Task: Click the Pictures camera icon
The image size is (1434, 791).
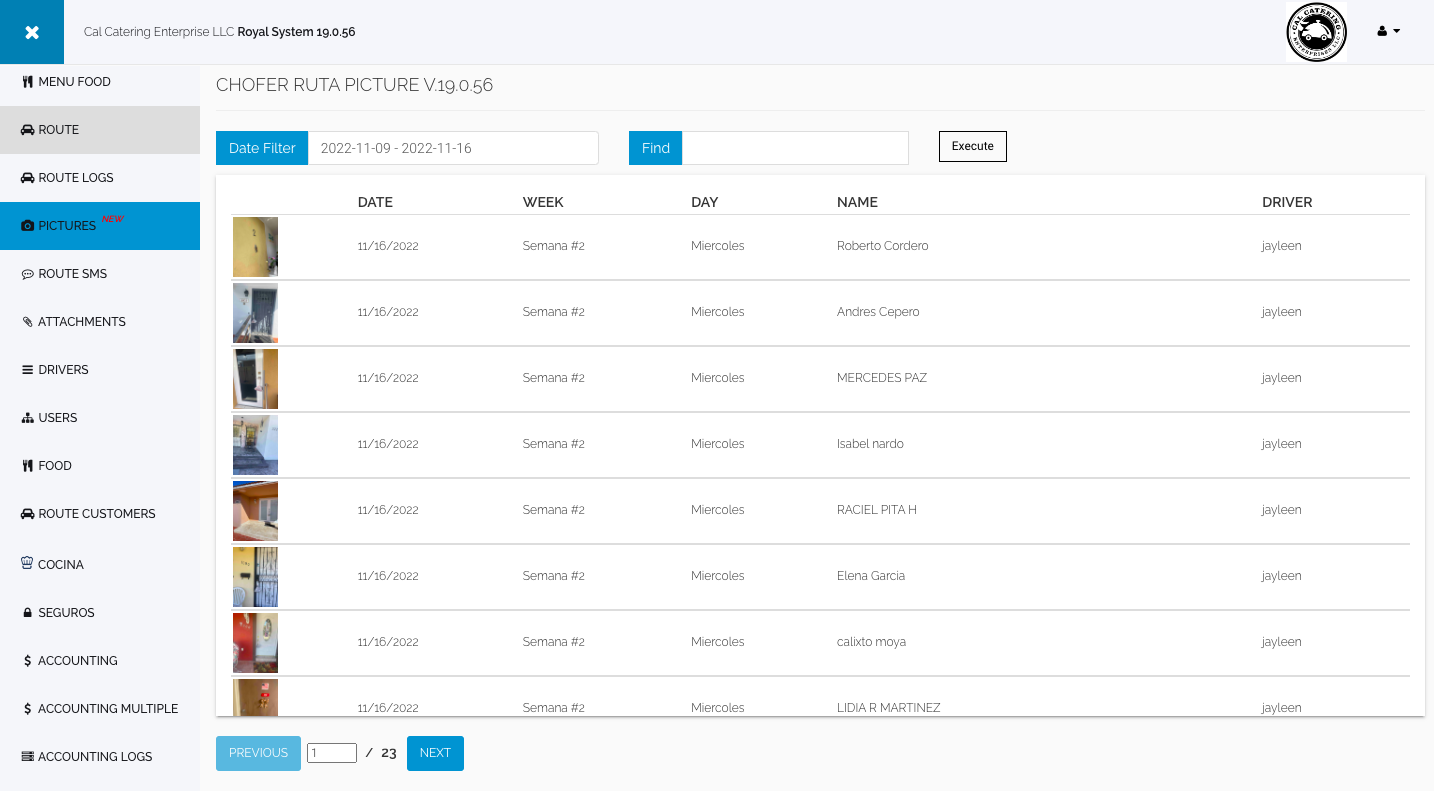Action: point(27,226)
